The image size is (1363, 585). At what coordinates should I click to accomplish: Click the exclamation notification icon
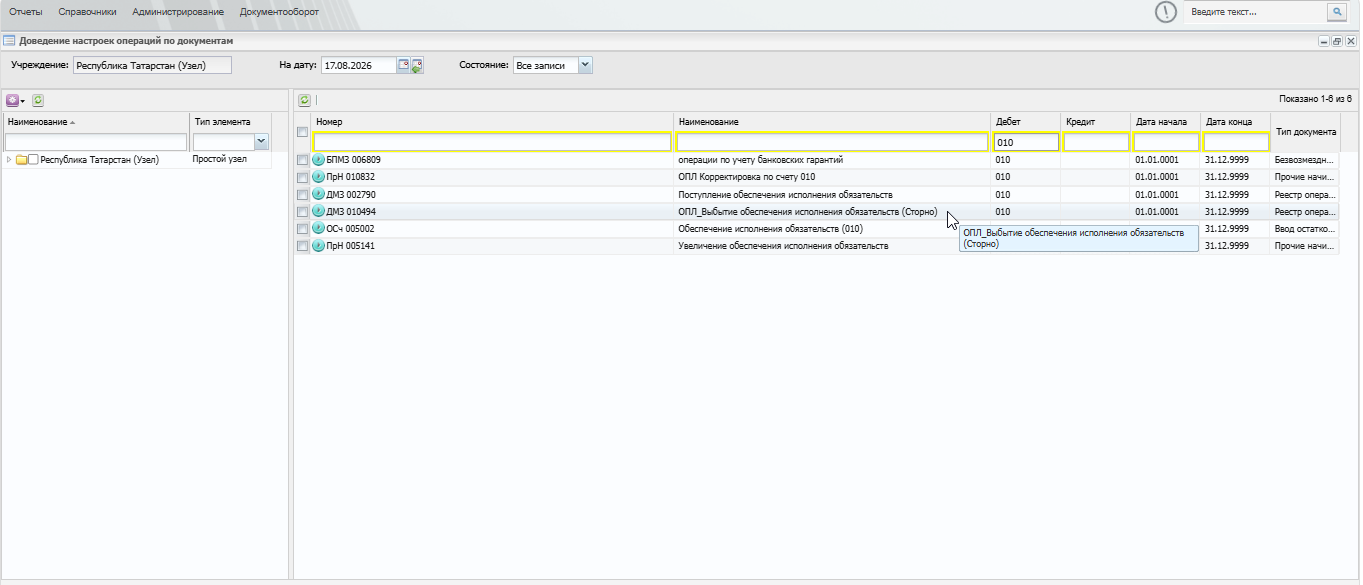[x=1165, y=12]
